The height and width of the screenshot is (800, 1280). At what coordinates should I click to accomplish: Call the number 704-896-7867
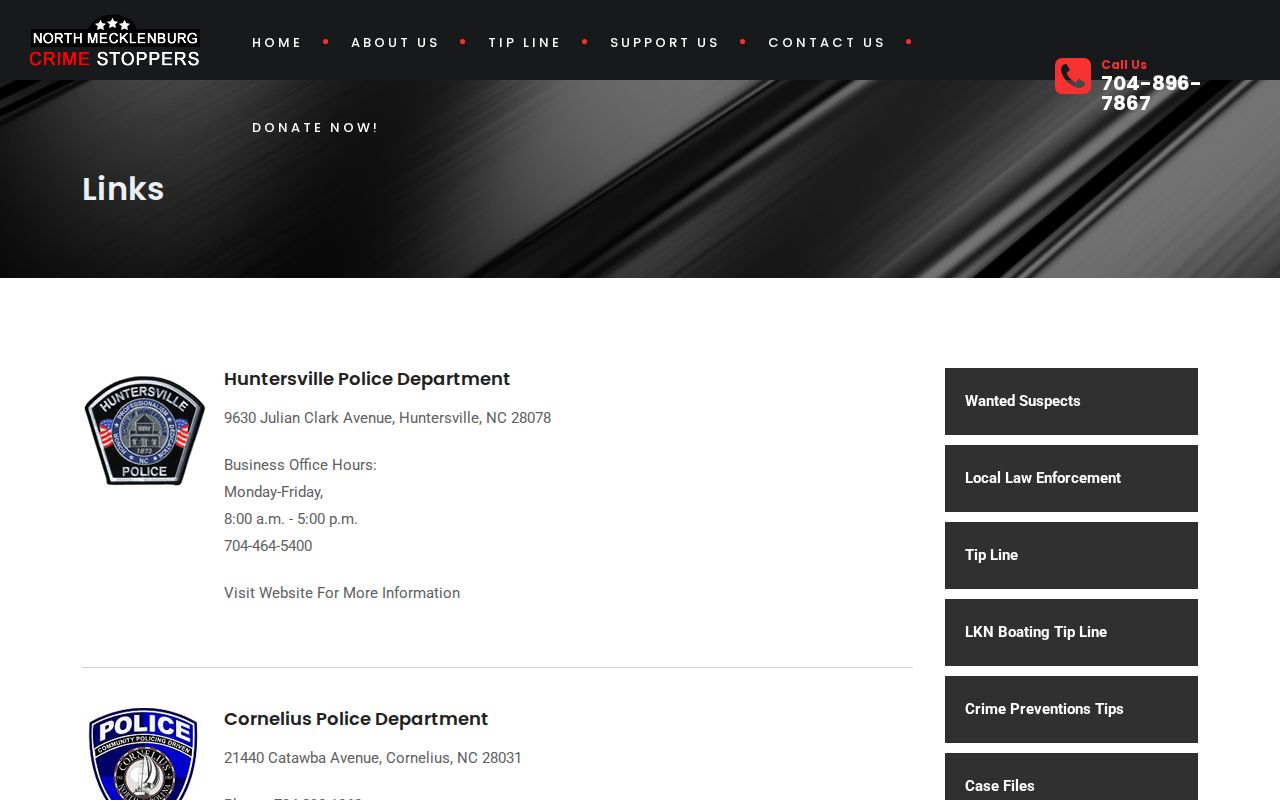click(x=1151, y=93)
